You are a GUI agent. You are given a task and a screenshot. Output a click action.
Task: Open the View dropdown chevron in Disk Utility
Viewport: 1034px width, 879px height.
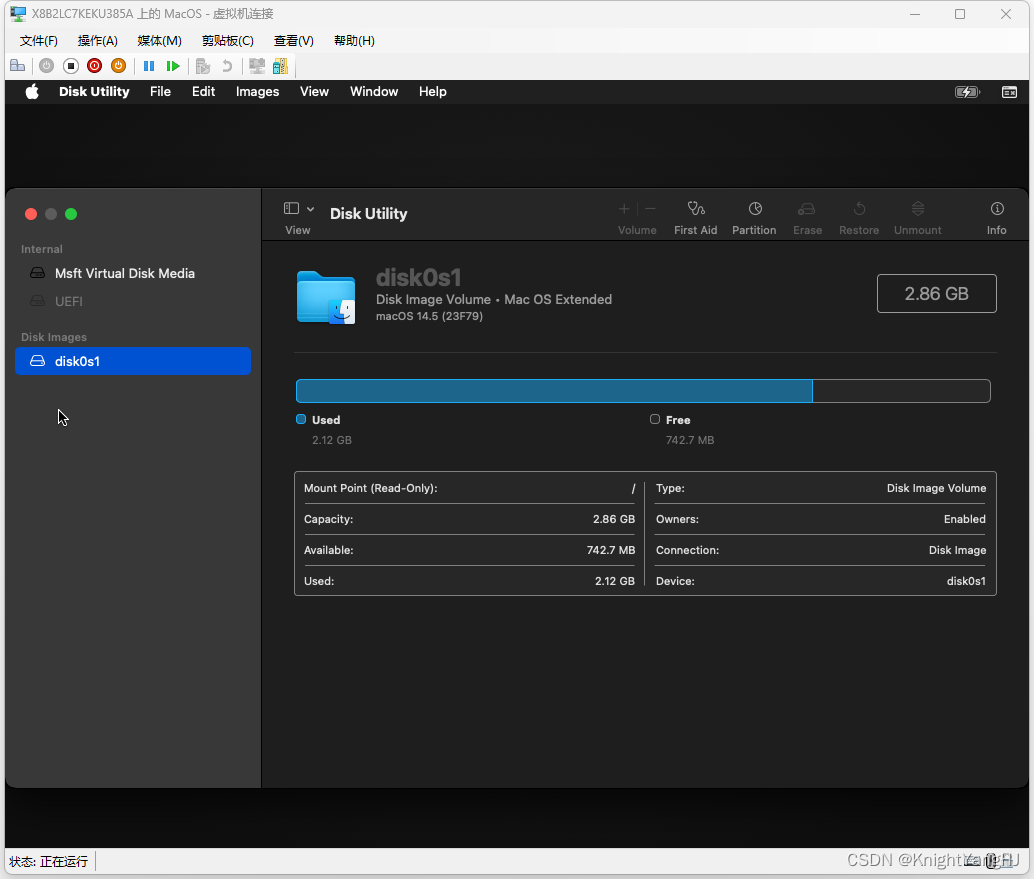(311, 209)
